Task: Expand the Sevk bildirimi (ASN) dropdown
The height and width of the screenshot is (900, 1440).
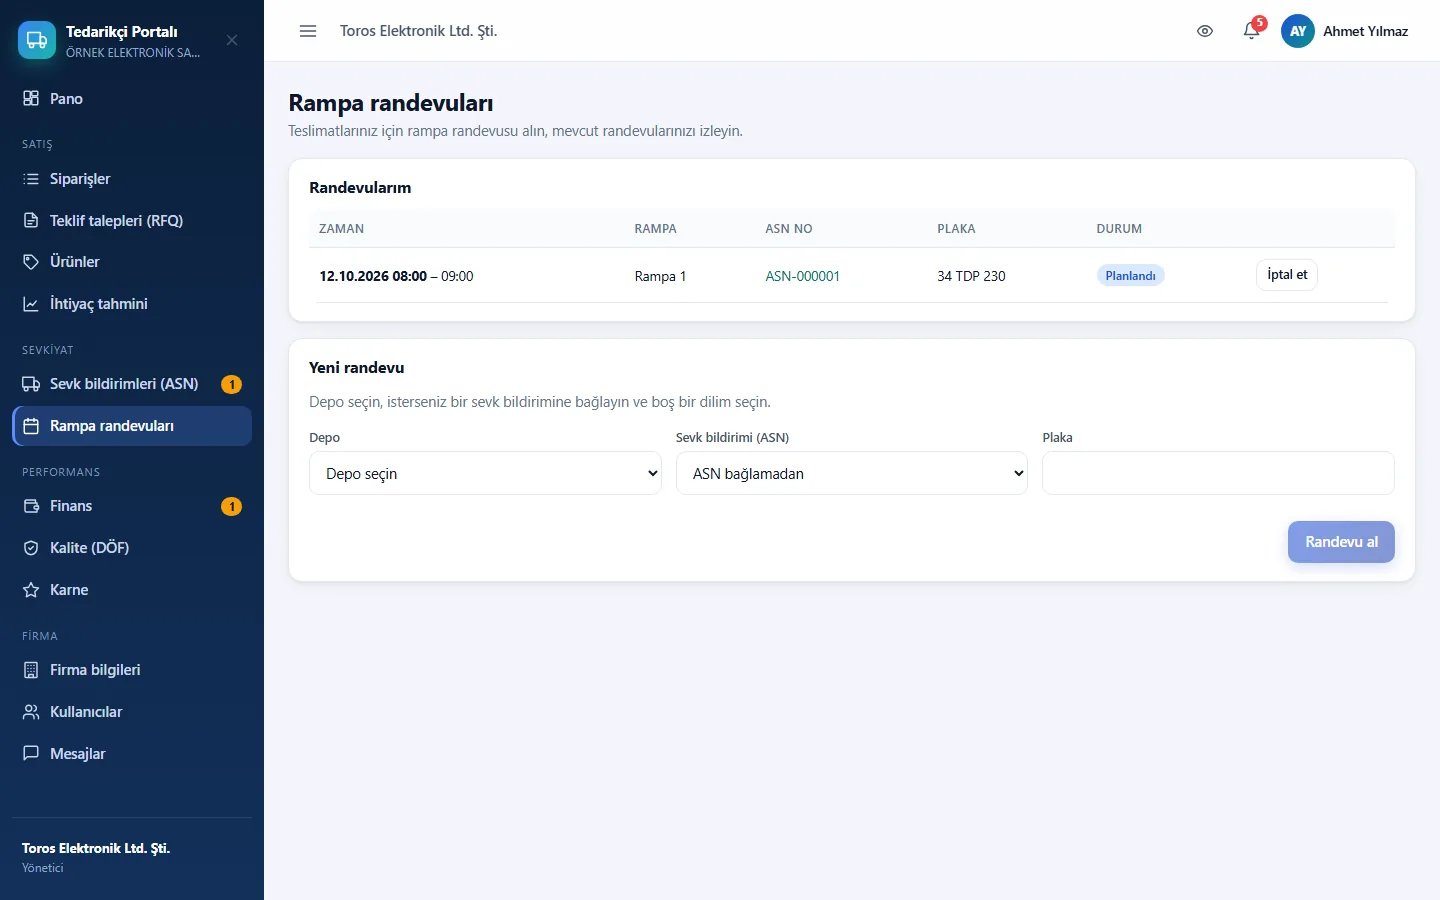Action: coord(852,473)
